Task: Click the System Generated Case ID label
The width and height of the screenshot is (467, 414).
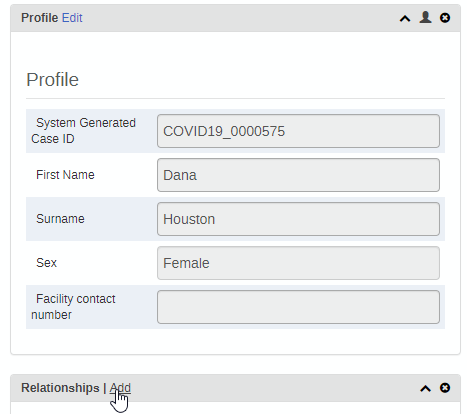Action: pyautogui.click(x=83, y=131)
